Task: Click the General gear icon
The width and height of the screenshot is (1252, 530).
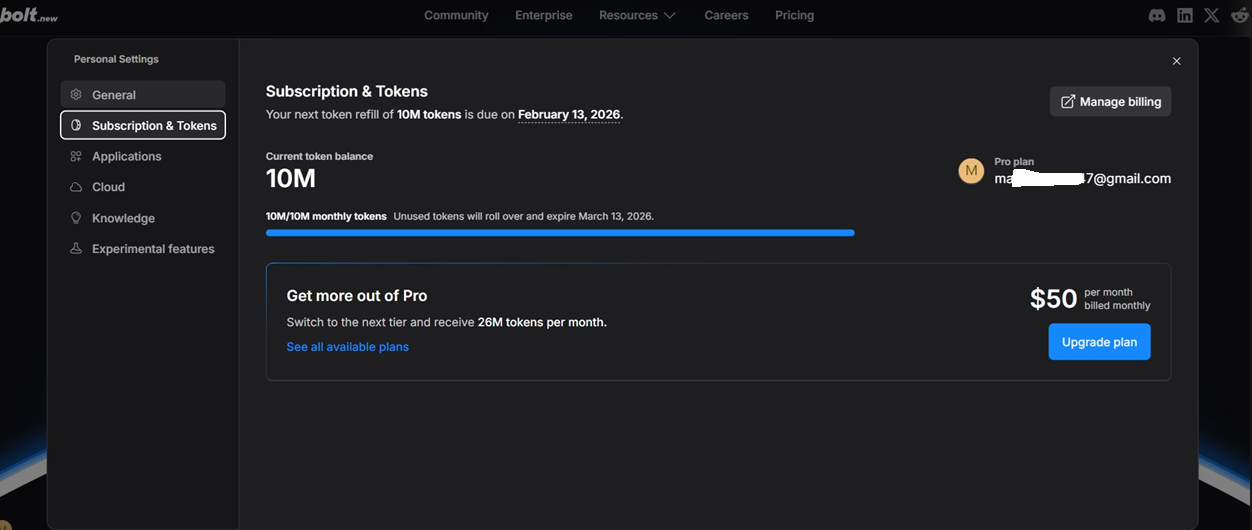Action: point(76,95)
